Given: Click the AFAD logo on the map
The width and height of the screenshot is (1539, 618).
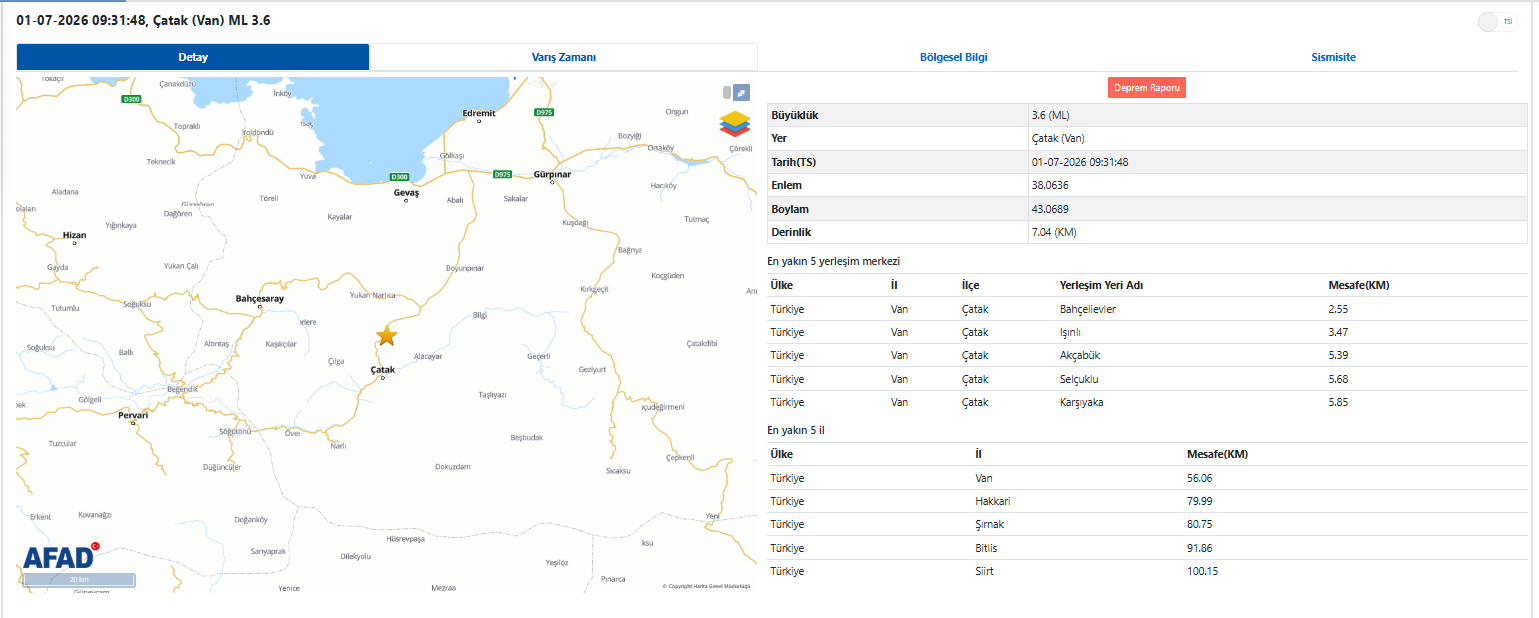Looking at the screenshot, I should 59,557.
